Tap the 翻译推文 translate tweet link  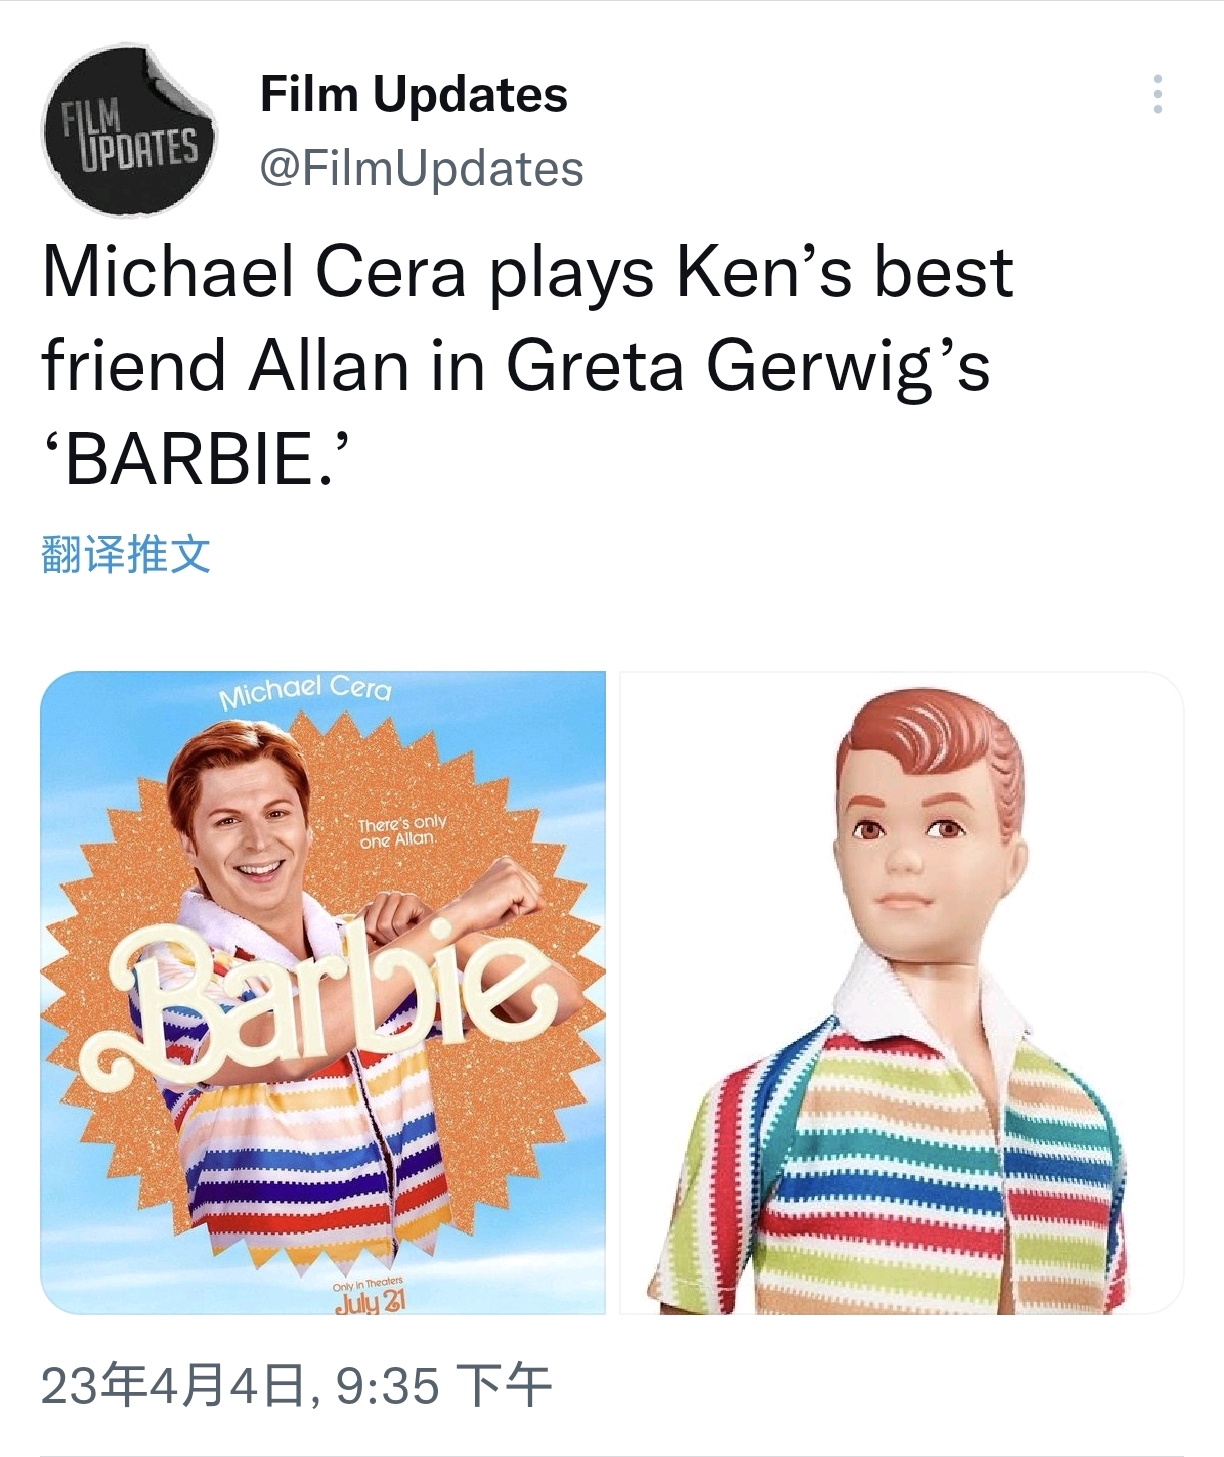[x=126, y=554]
